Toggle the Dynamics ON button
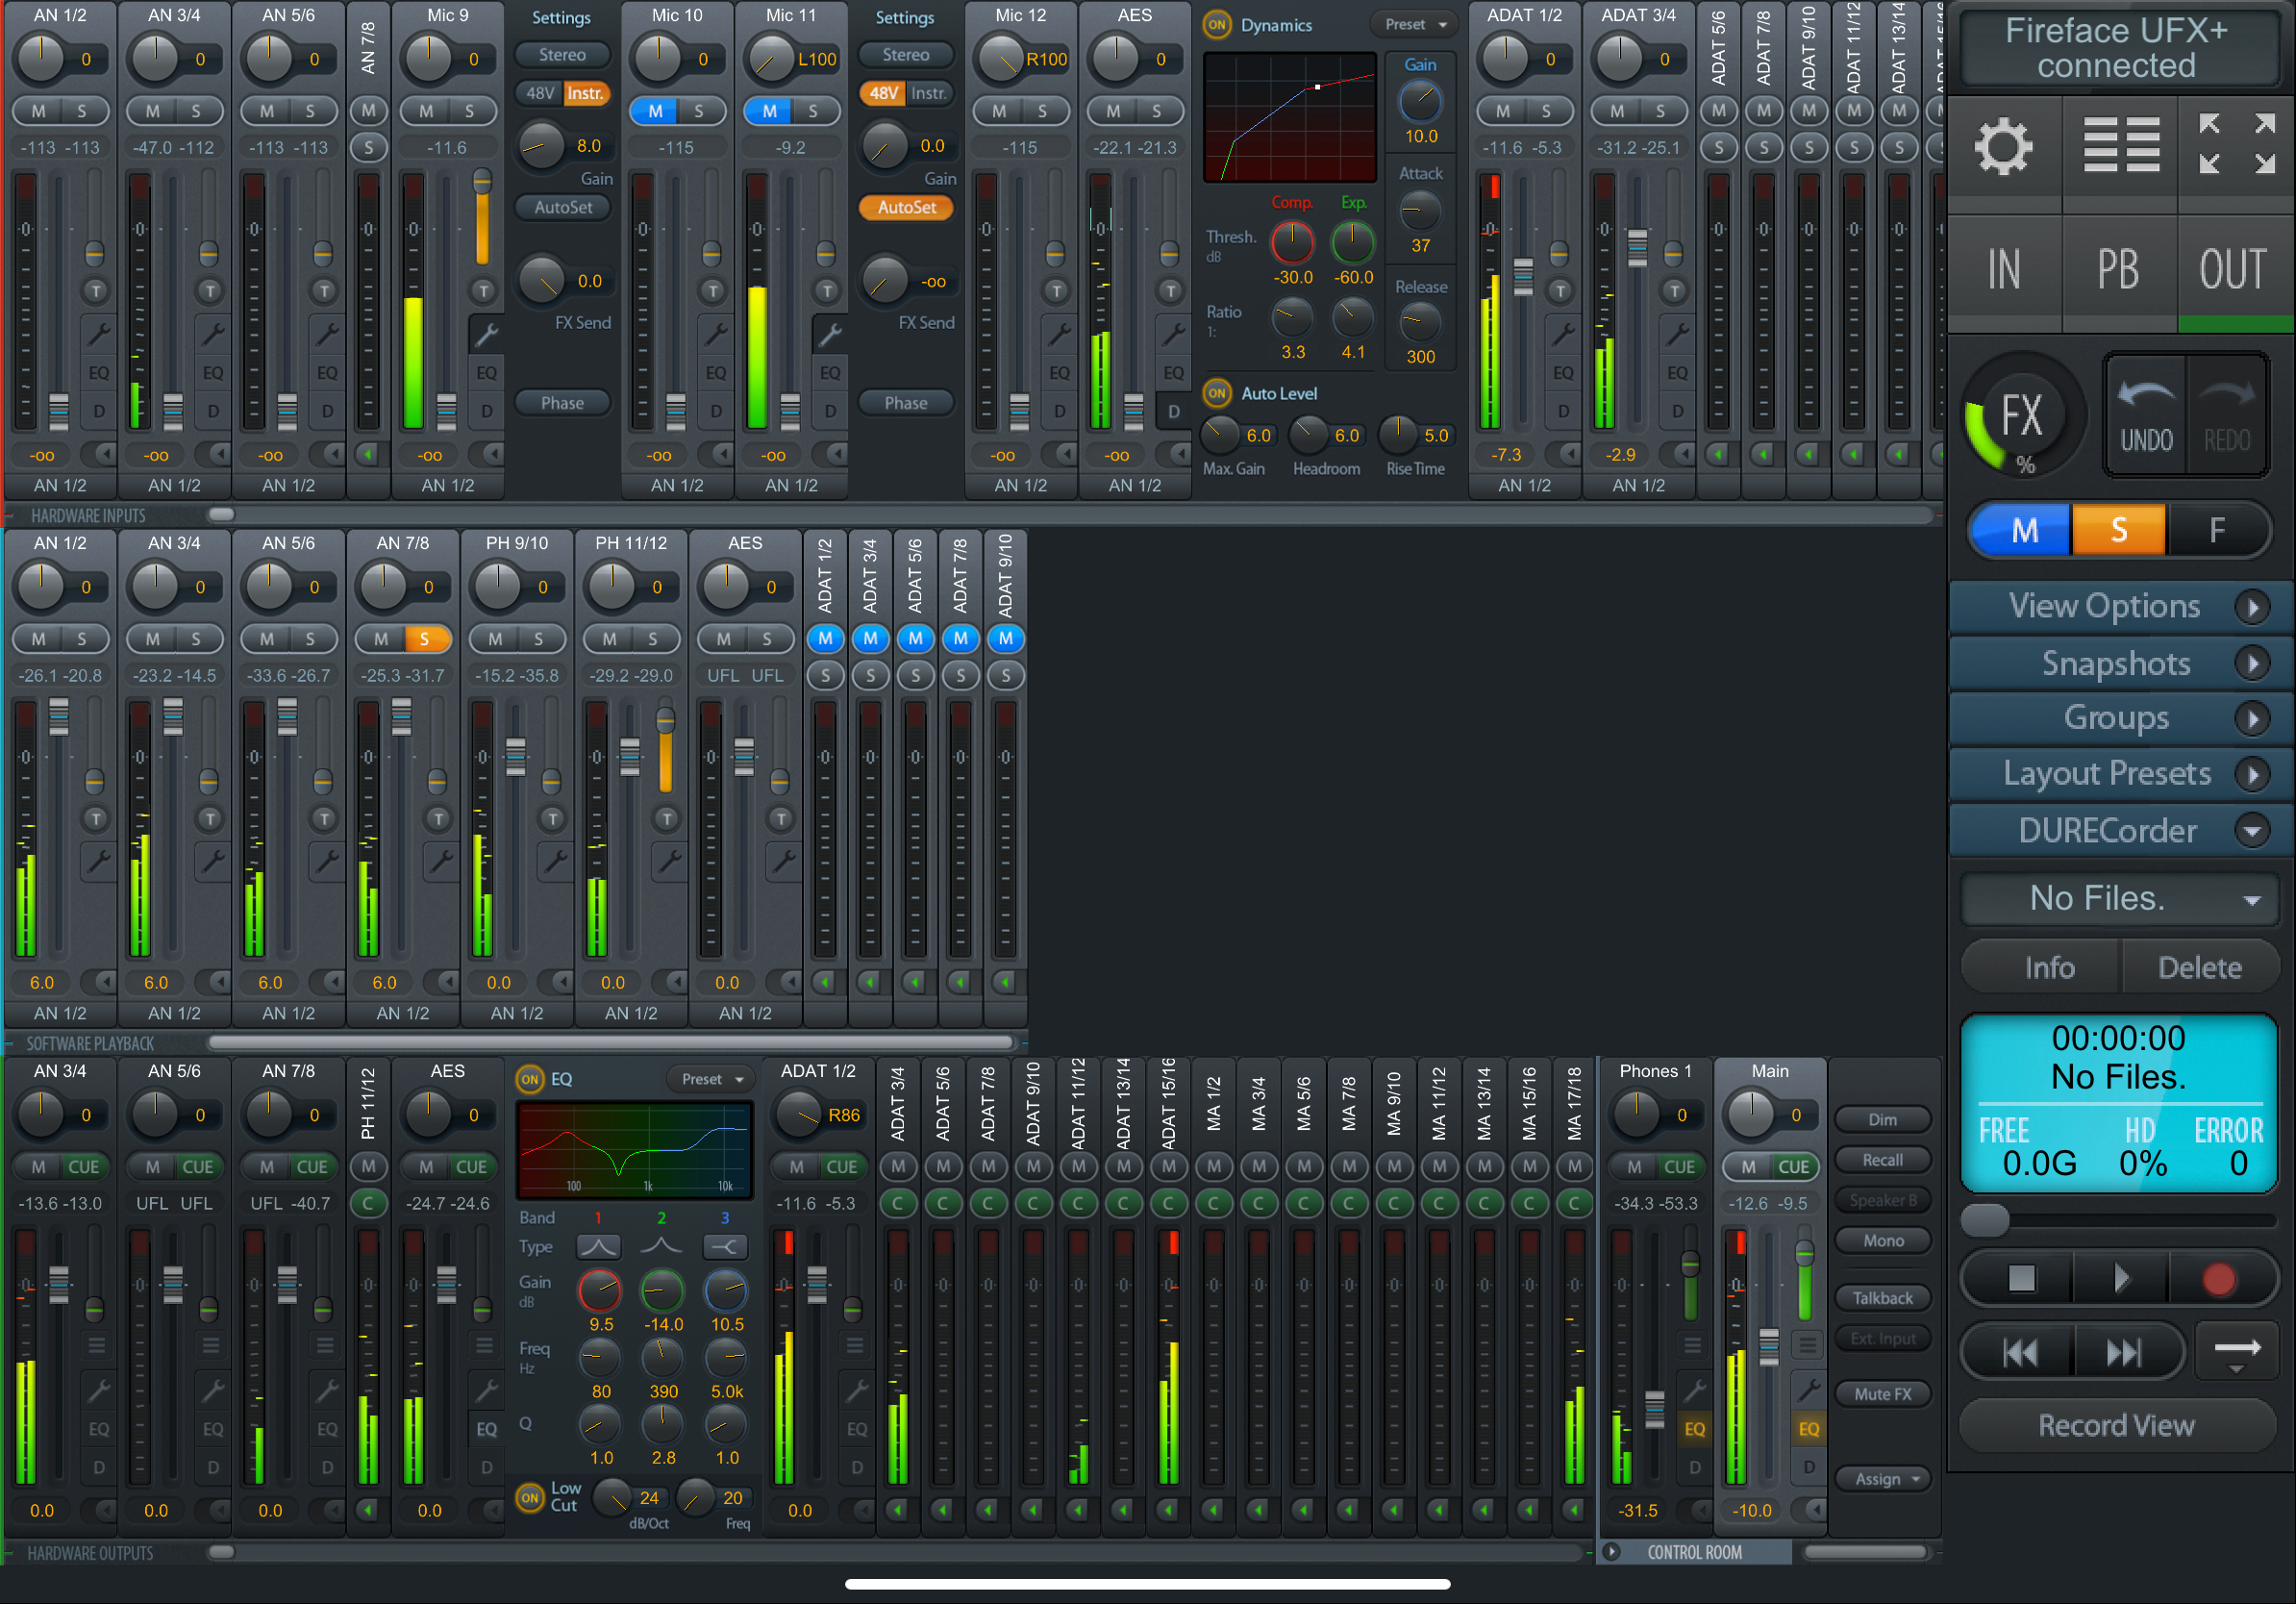2296x1604 pixels. [x=1217, y=25]
